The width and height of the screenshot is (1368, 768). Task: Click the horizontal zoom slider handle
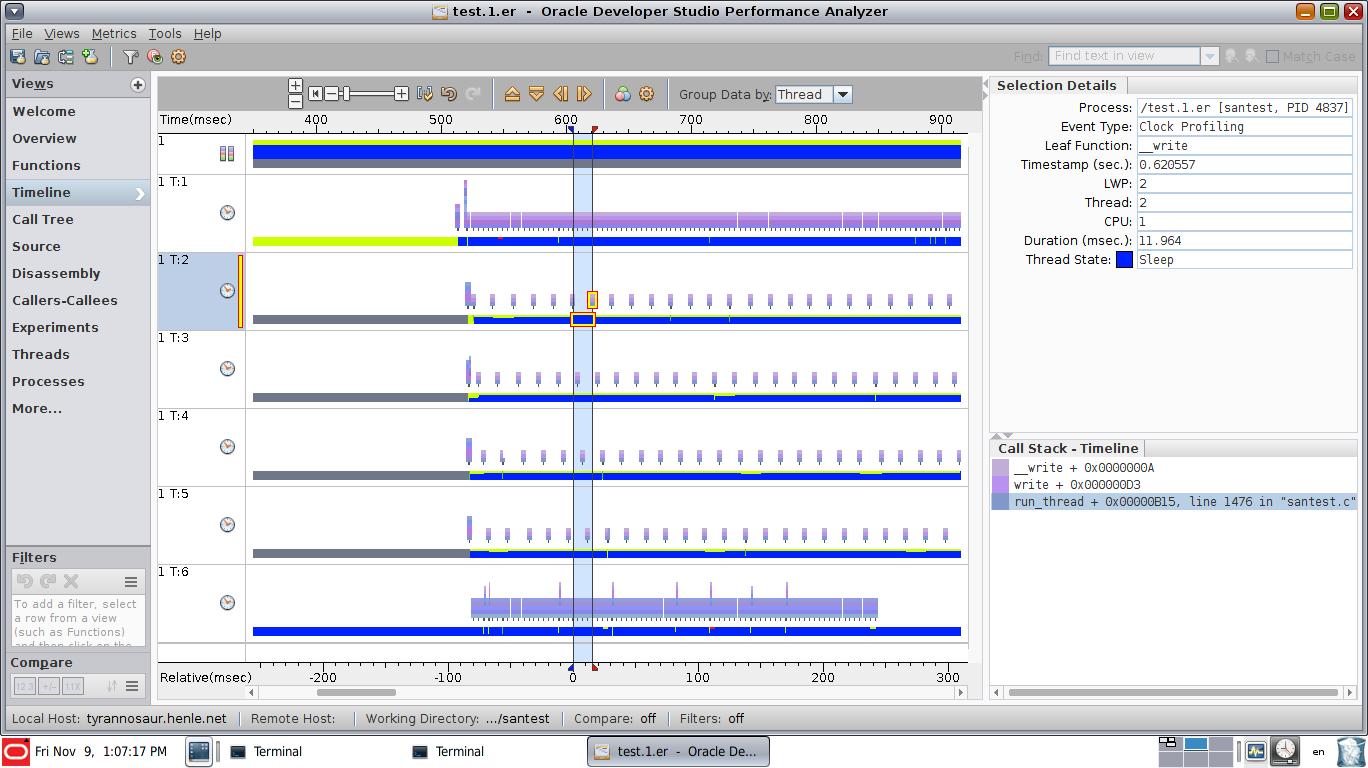[x=346, y=94]
